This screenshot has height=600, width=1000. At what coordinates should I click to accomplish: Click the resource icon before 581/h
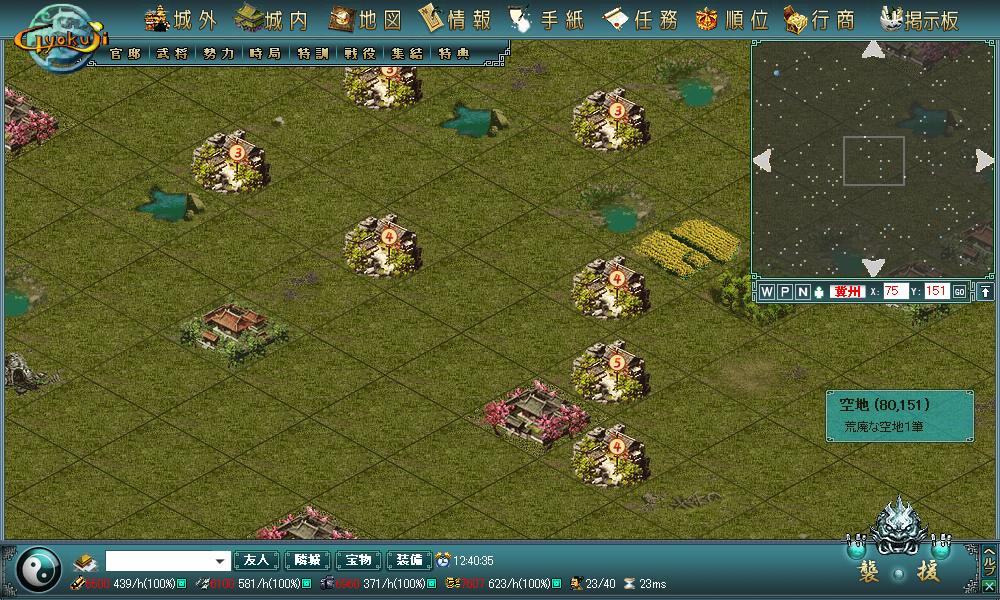[202, 583]
